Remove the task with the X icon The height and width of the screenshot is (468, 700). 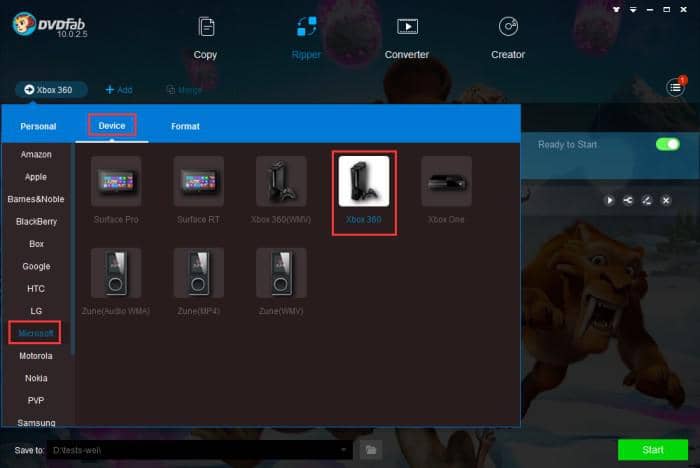click(x=666, y=201)
